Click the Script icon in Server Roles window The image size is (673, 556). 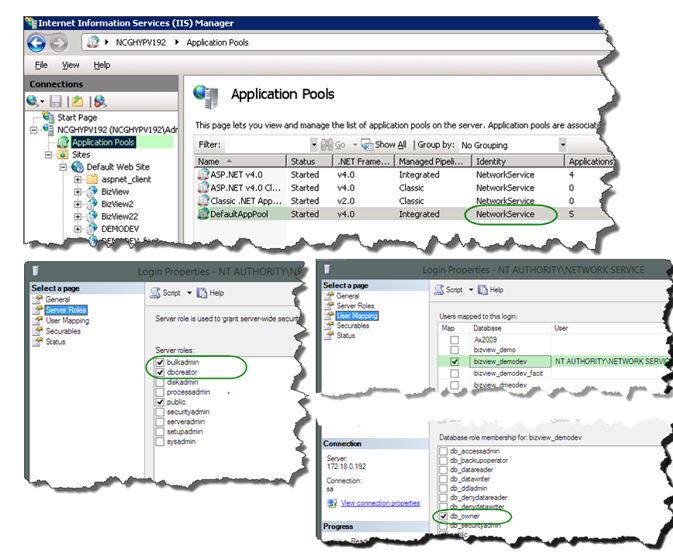(155, 293)
